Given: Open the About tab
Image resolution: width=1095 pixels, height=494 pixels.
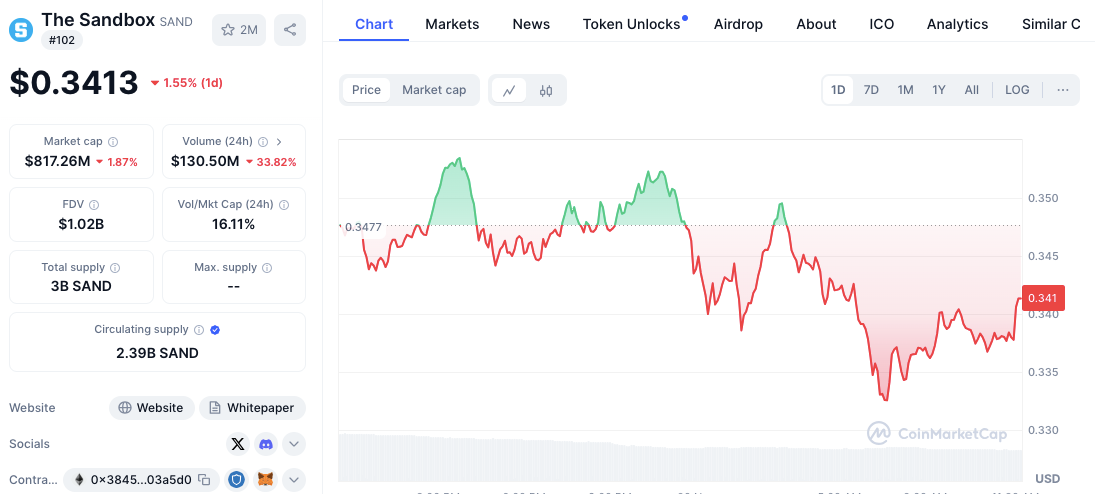Looking at the screenshot, I should pos(816,24).
